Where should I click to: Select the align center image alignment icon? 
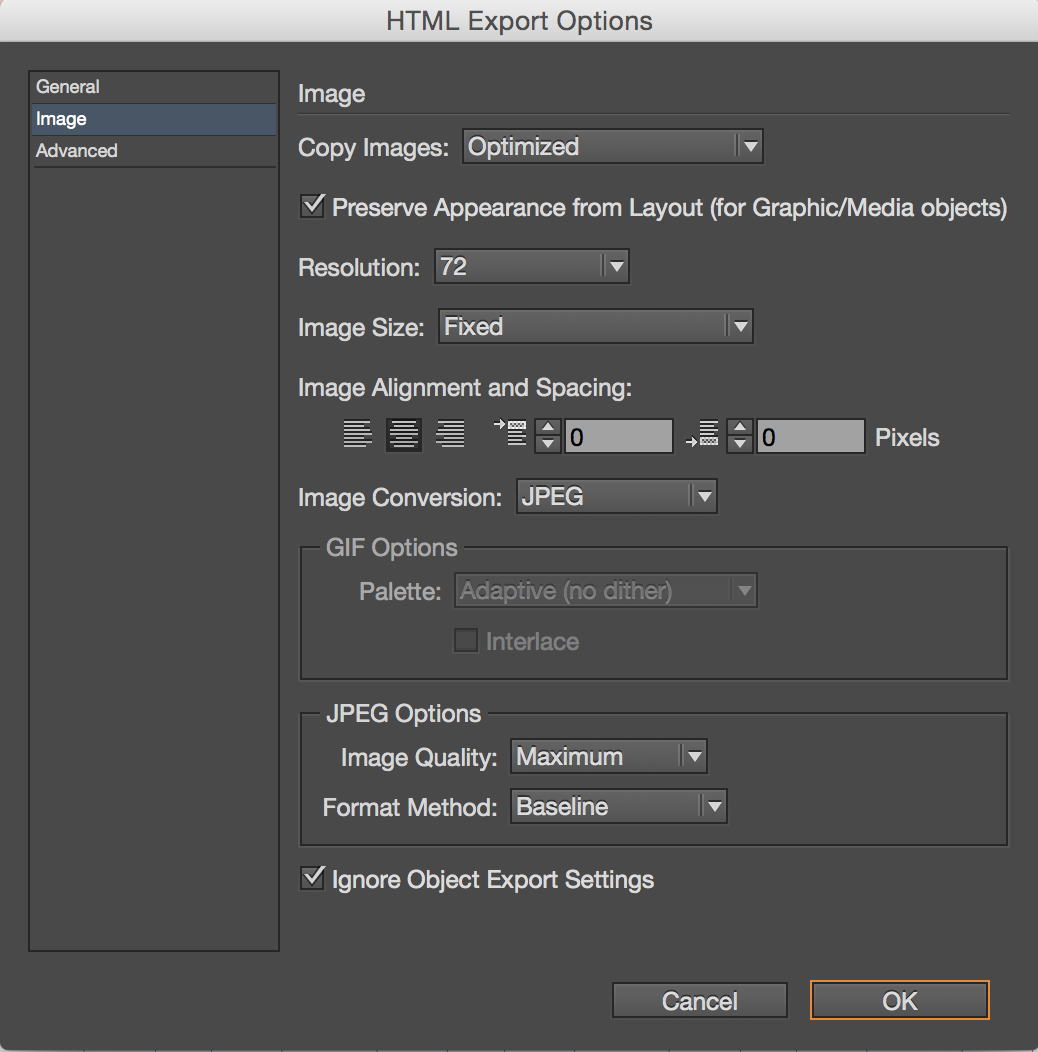404,435
